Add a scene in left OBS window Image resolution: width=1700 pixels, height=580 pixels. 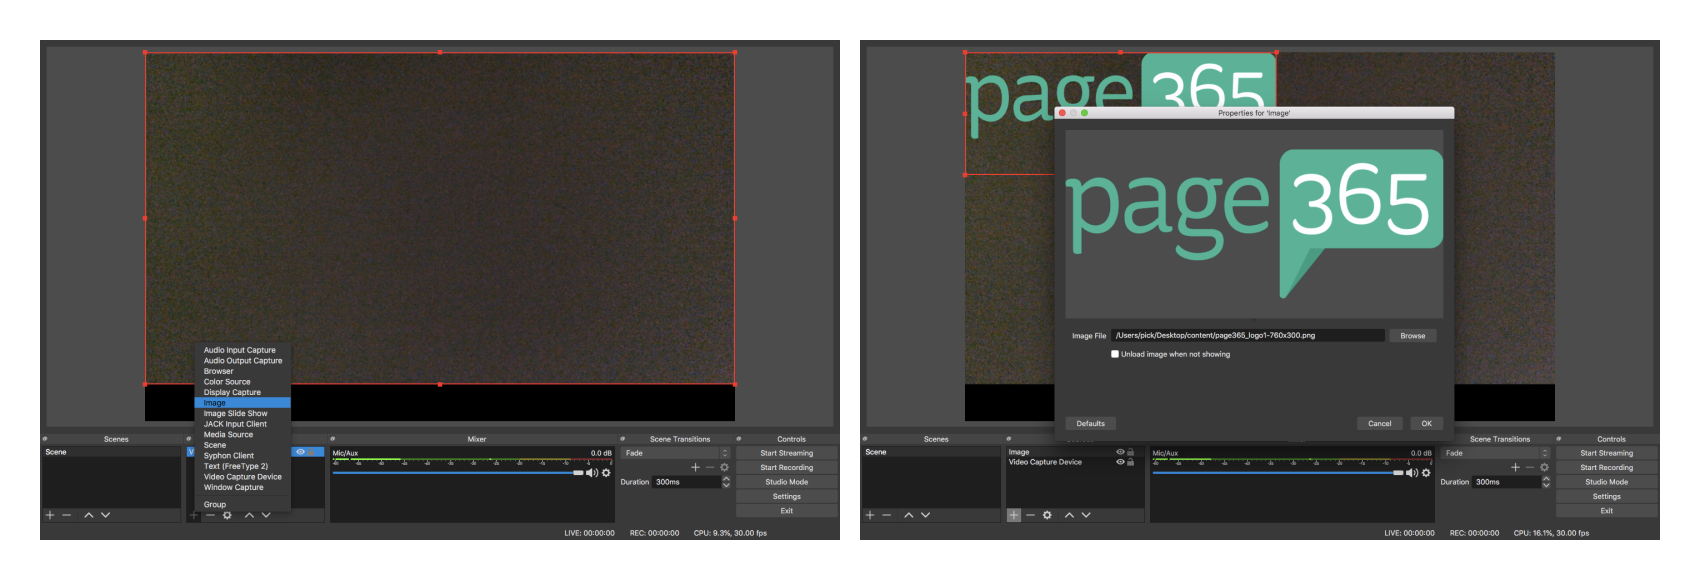[x=50, y=515]
